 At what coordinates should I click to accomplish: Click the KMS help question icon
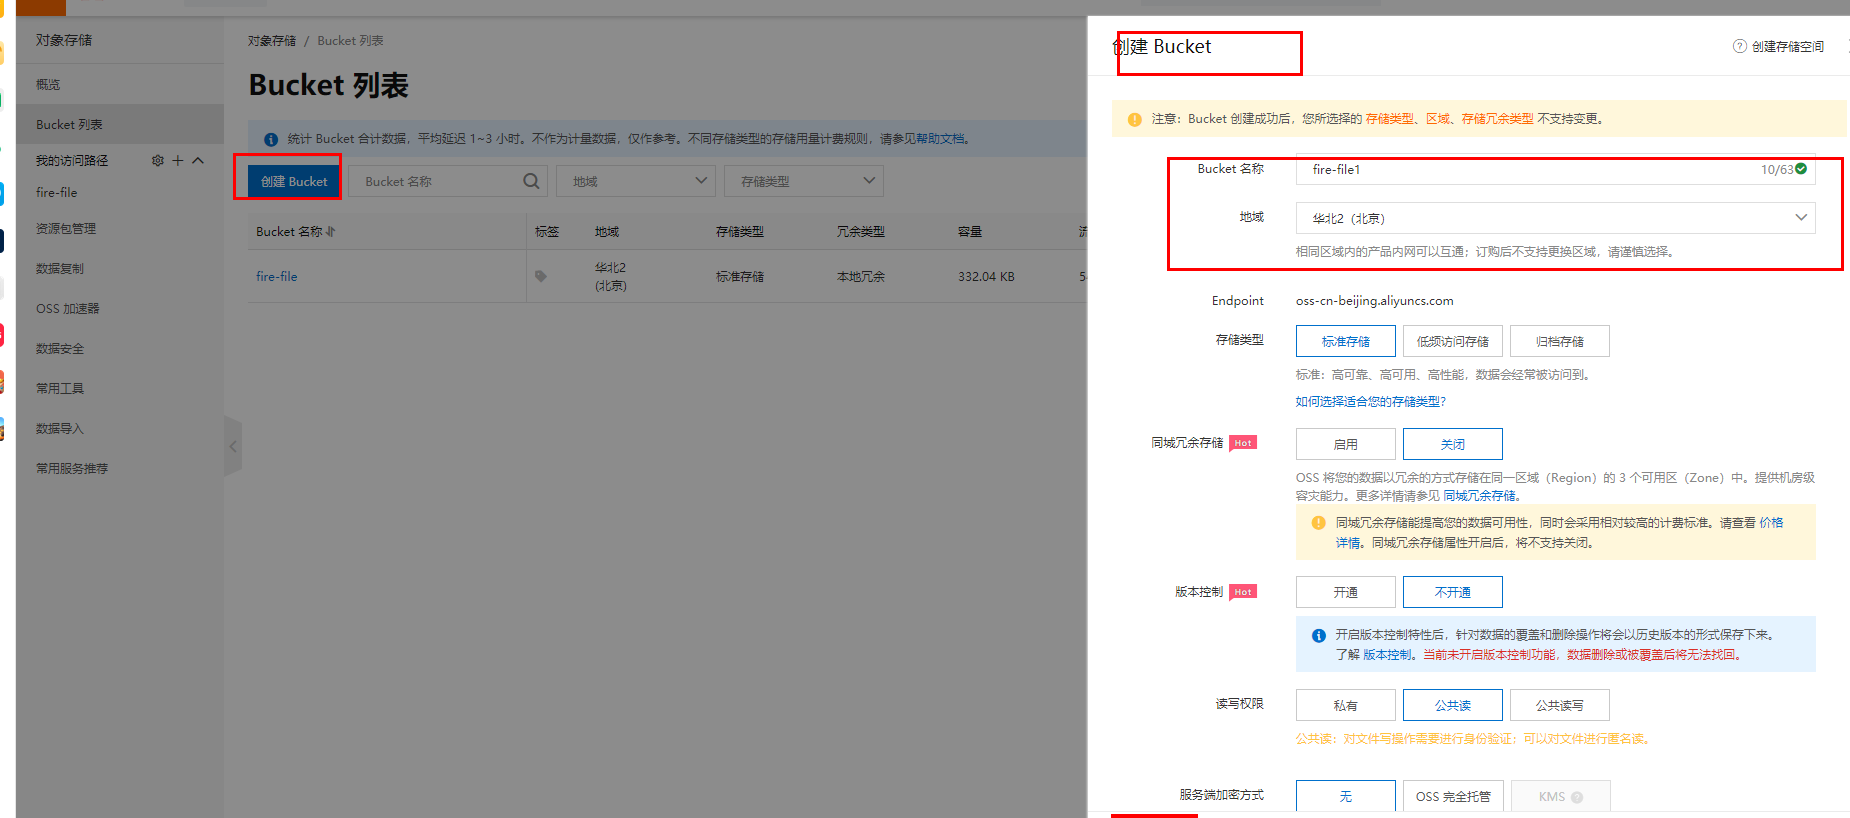click(1577, 797)
